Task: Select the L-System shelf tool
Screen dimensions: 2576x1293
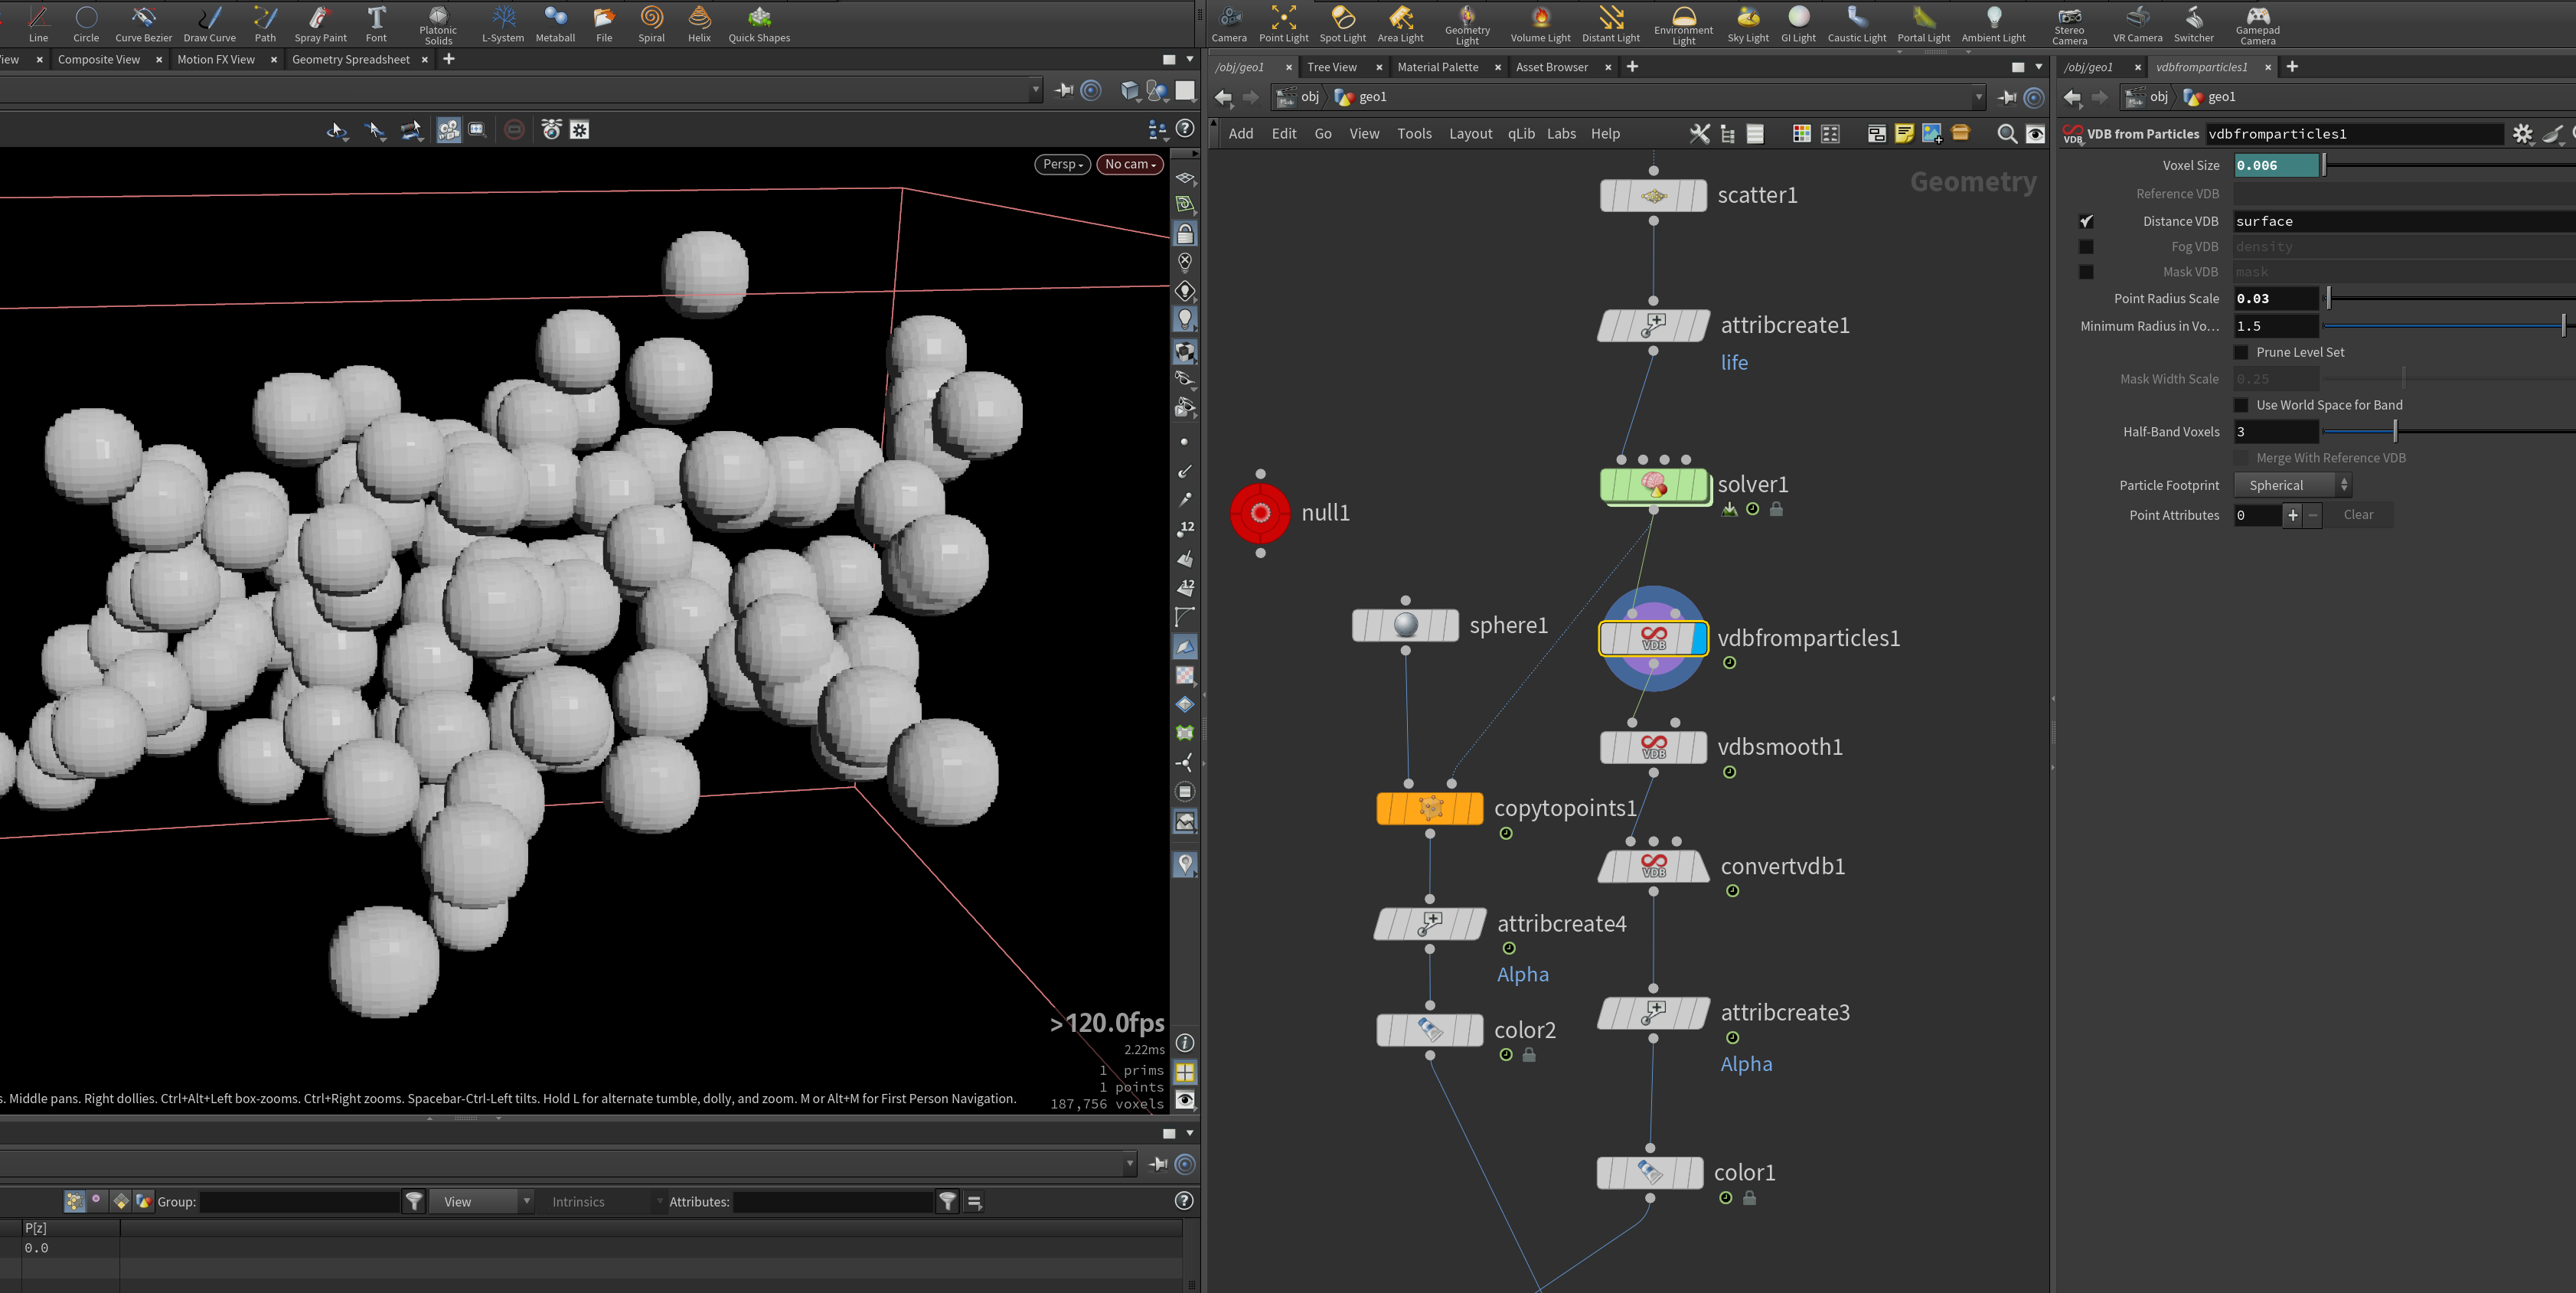Action: [x=503, y=24]
